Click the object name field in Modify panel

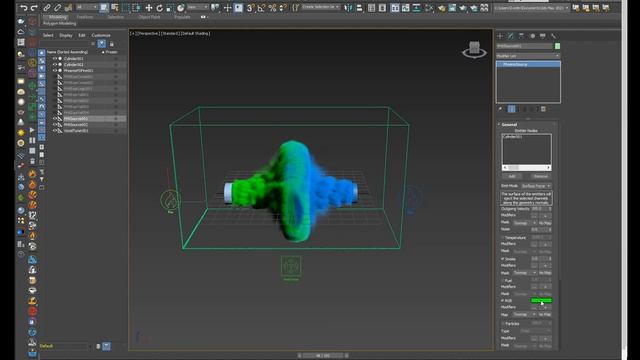click(524, 46)
